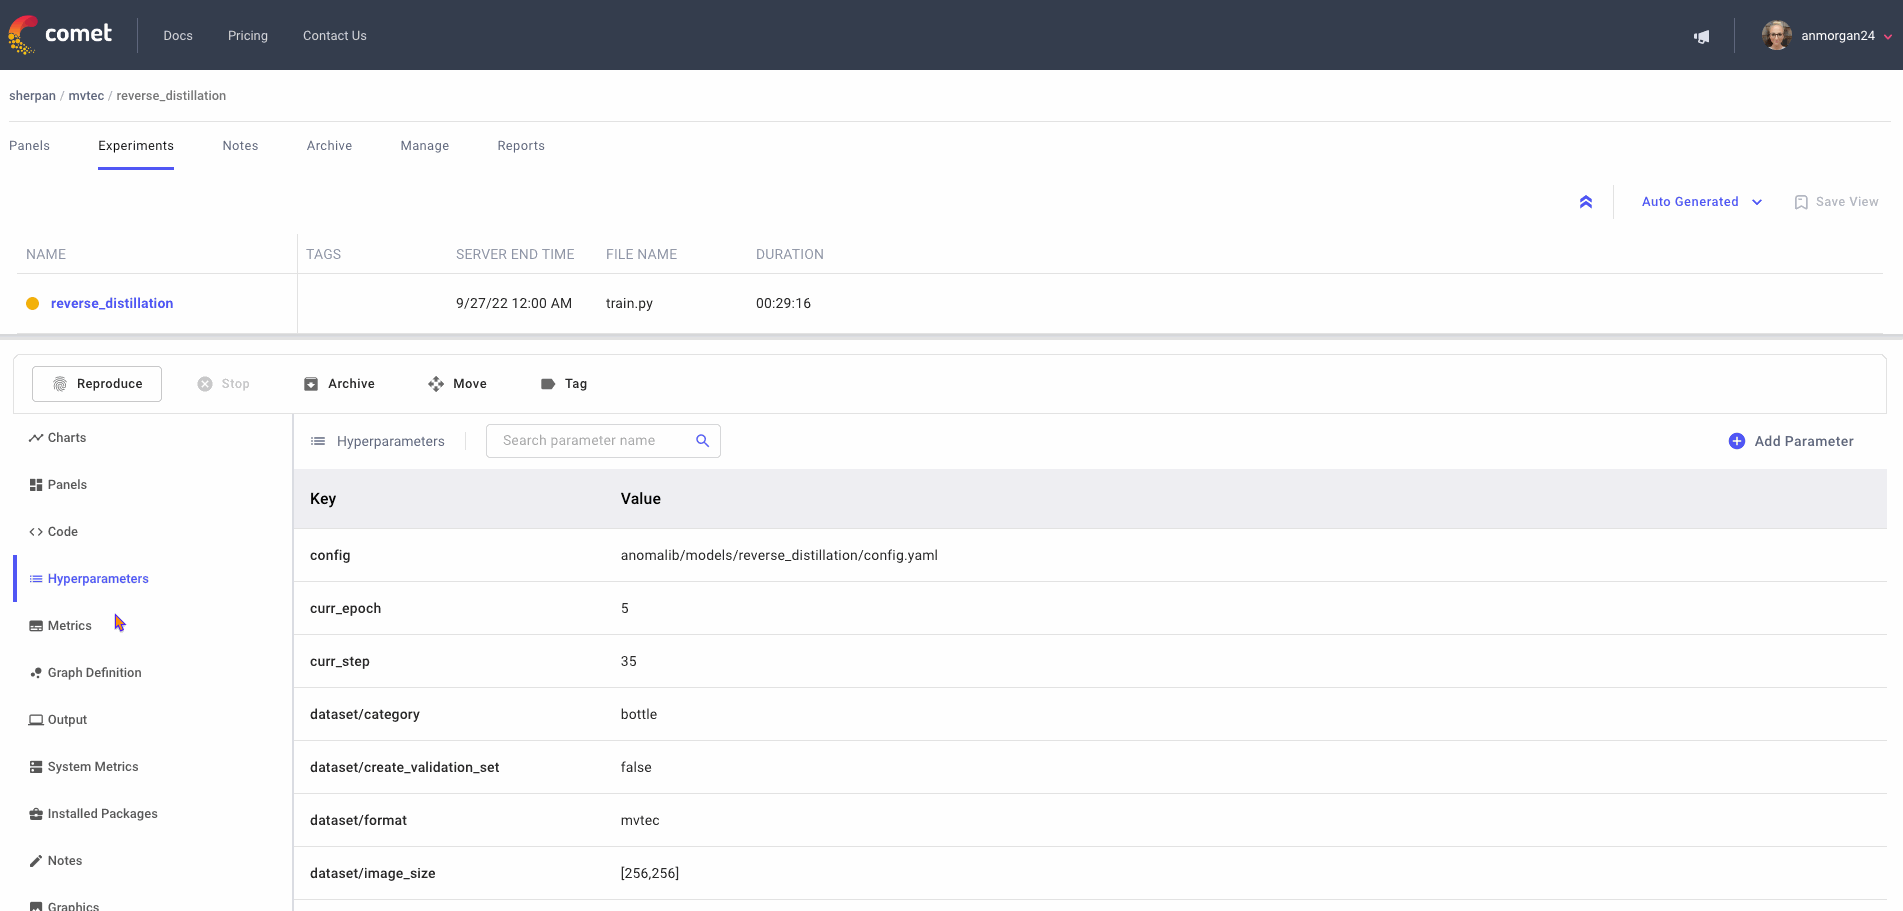Screen dimensions: 1903x911
Task: Click the TAGS column header
Action: pos(323,255)
